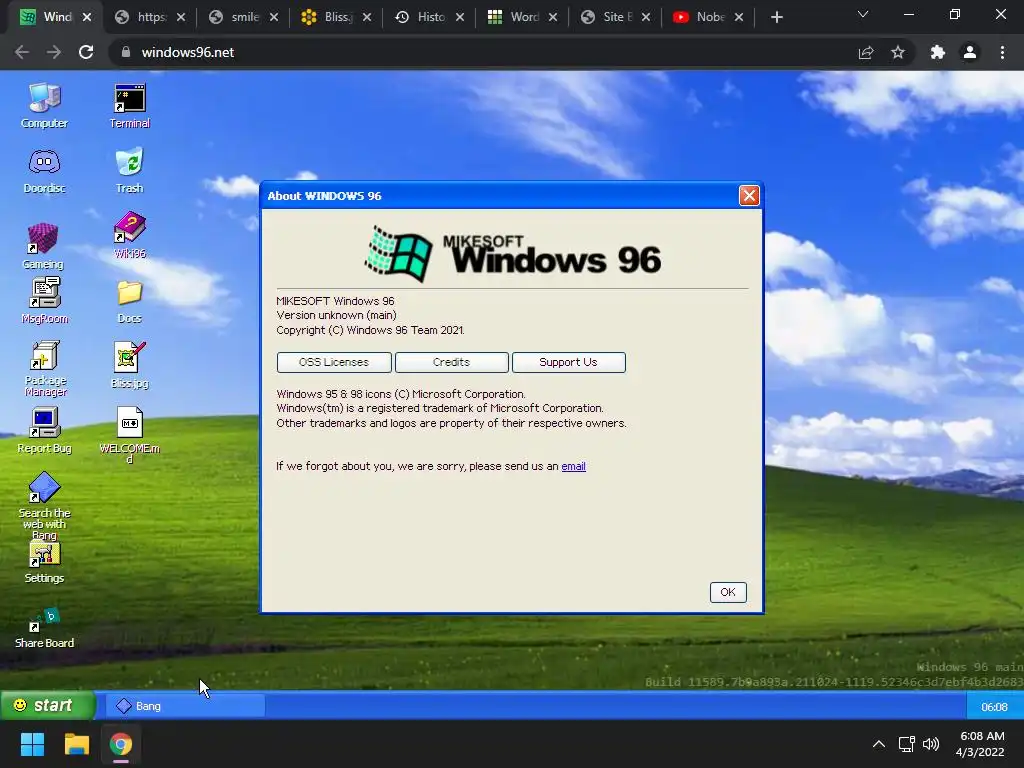Image resolution: width=1024 pixels, height=768 pixels.
Task: Click OK in the About dialog
Action: click(728, 592)
